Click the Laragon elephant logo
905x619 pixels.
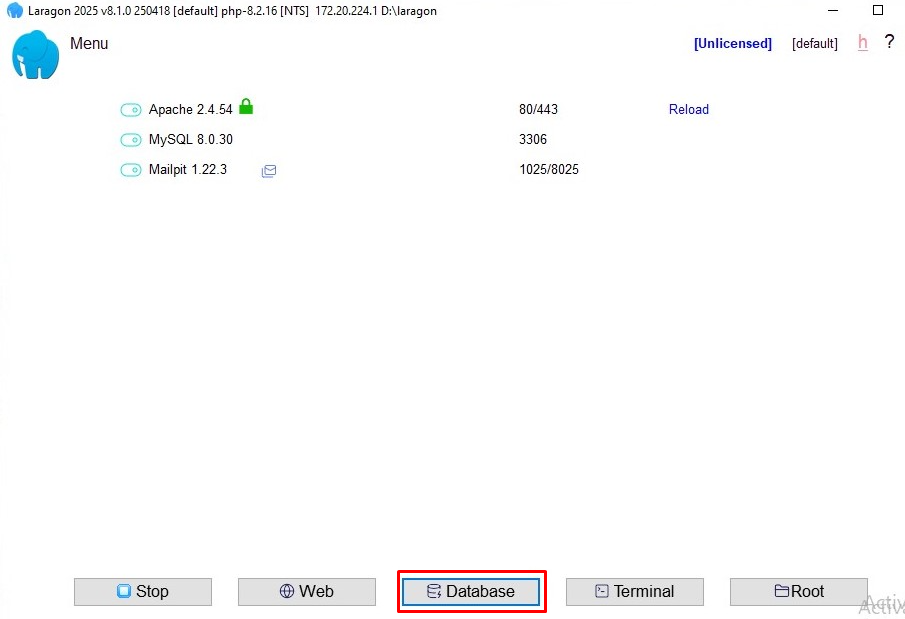[x=36, y=55]
